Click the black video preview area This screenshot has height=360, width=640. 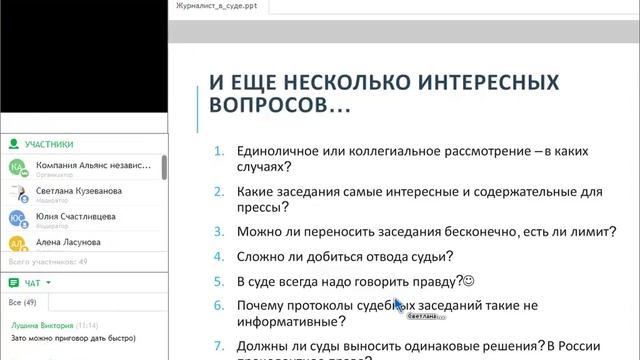[84, 56]
